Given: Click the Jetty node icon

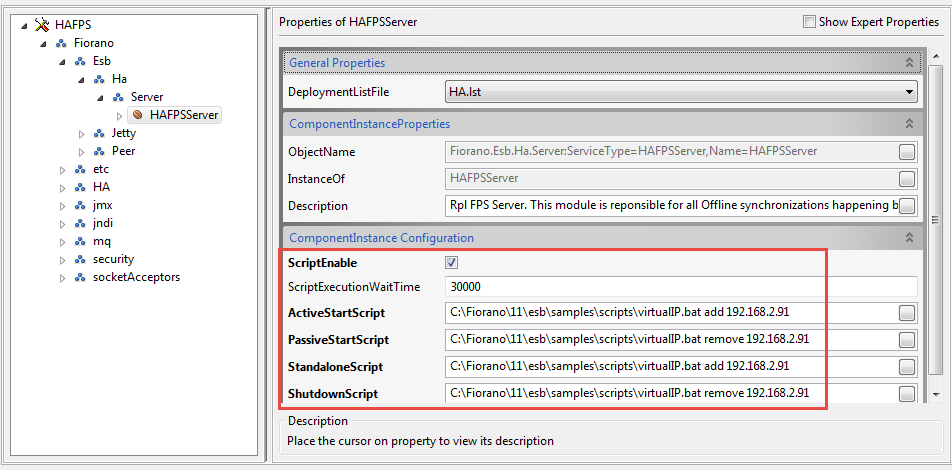Looking at the screenshot, I should tap(99, 133).
